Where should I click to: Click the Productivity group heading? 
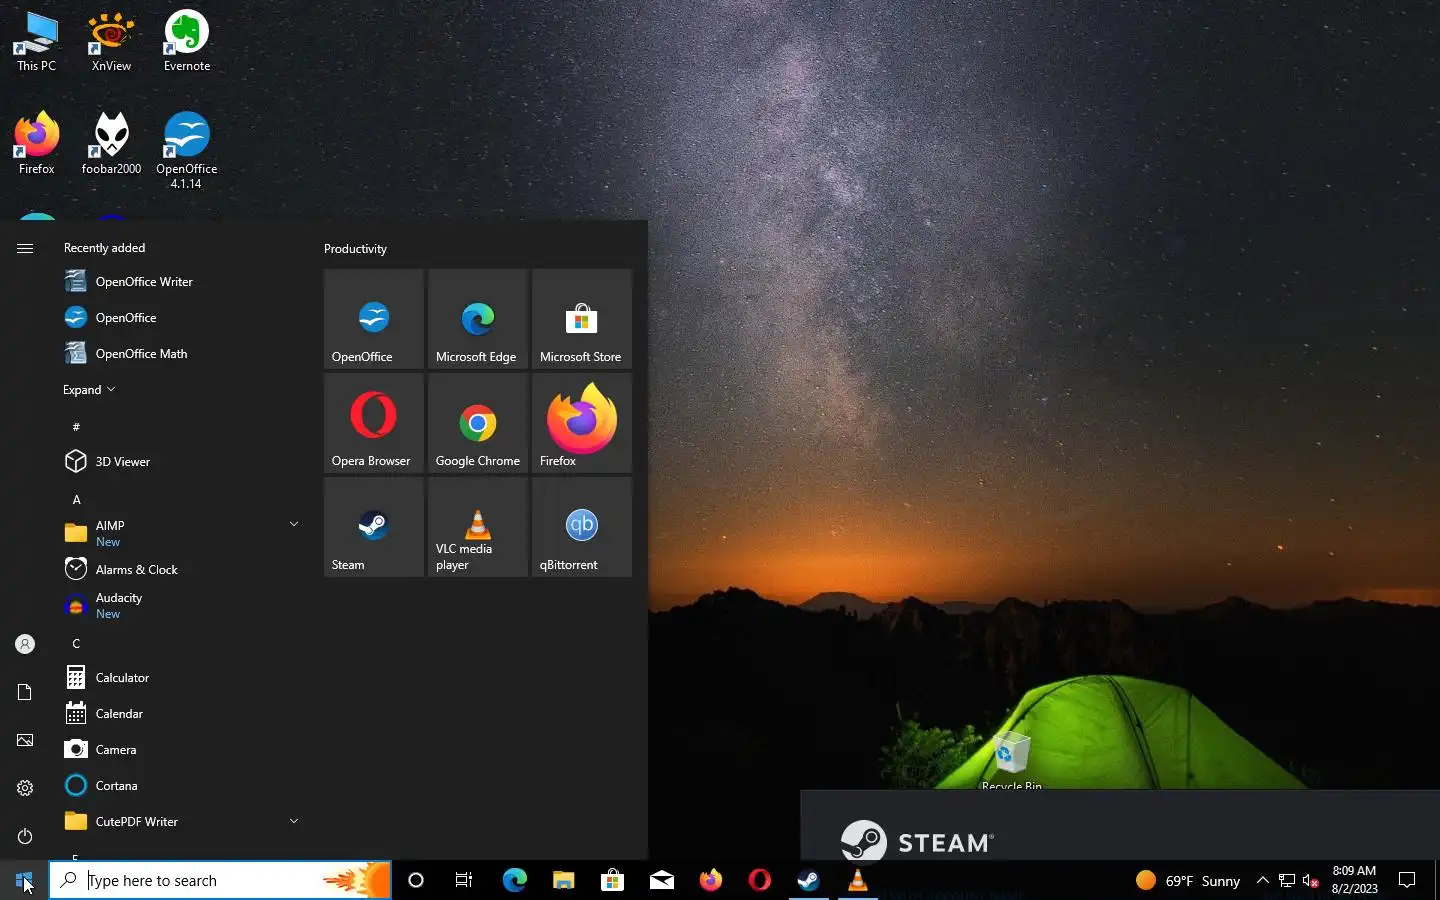pyautogui.click(x=355, y=249)
